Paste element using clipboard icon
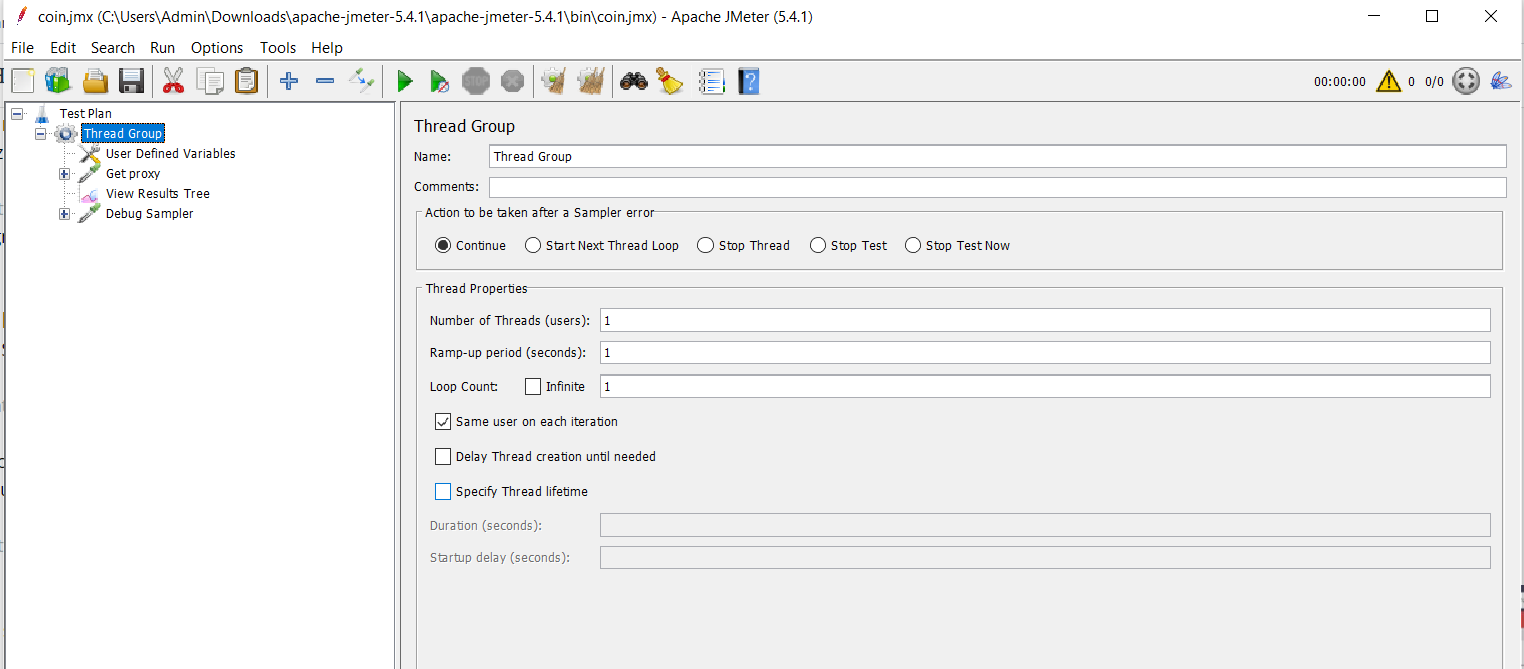The image size is (1524, 669). coord(246,81)
